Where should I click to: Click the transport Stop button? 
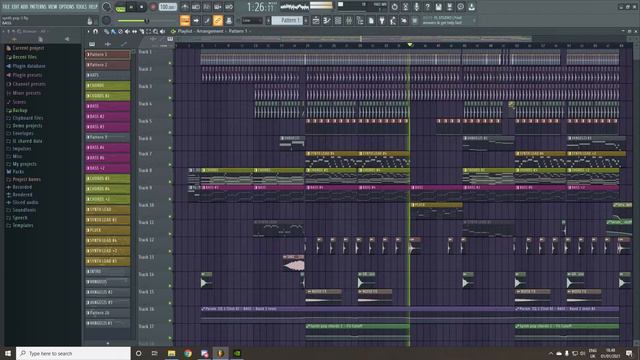(141, 7)
